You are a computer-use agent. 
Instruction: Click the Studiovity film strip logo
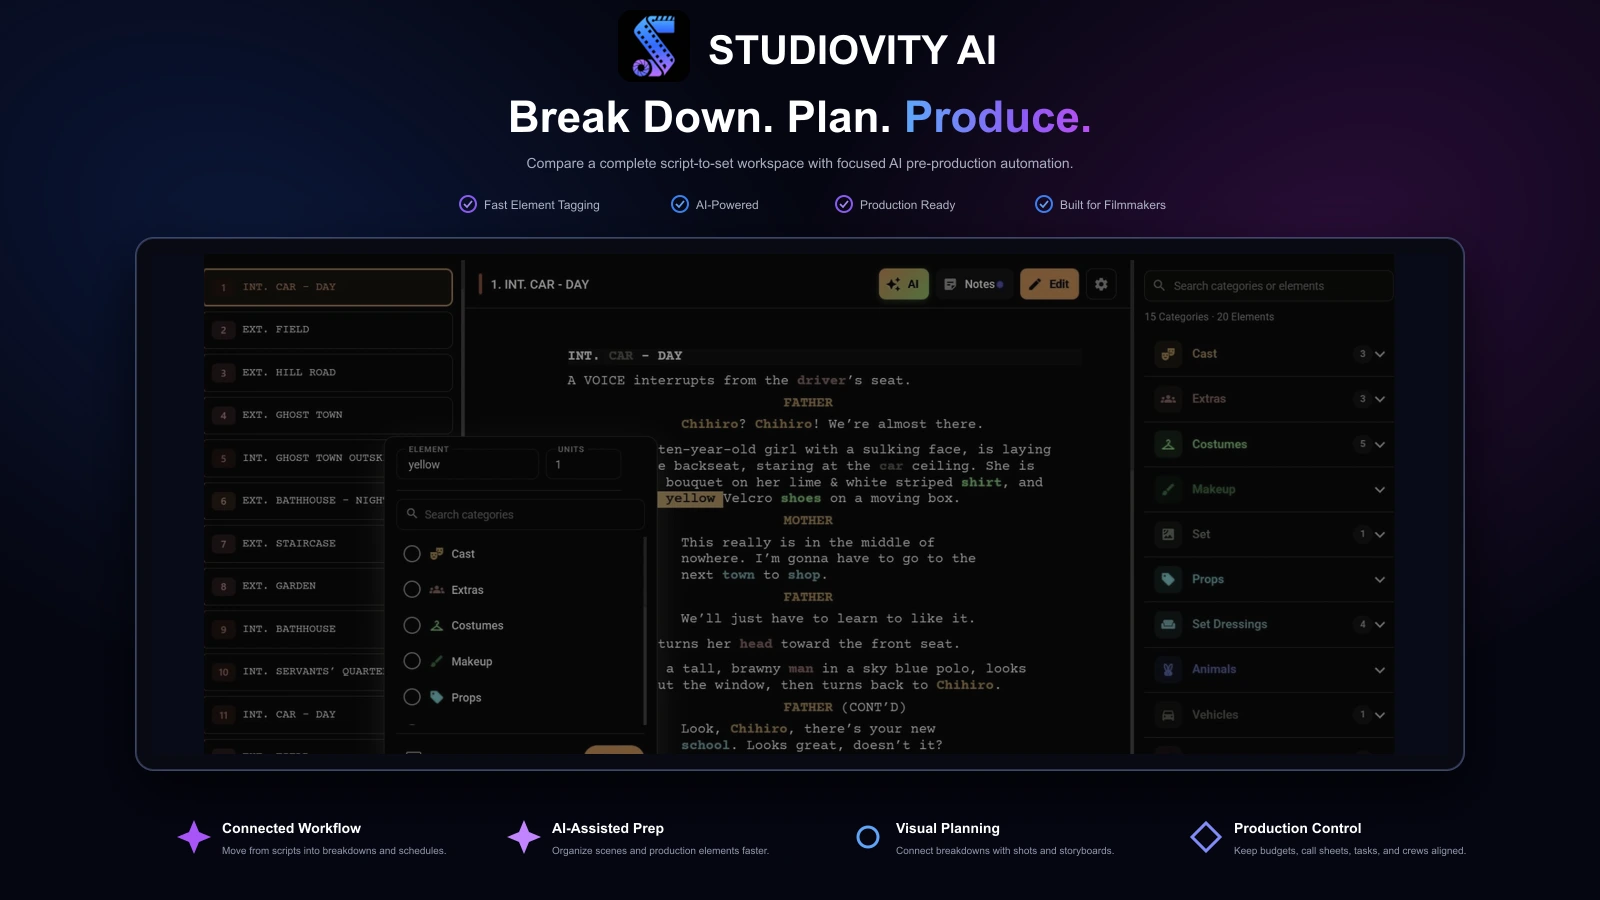654,46
